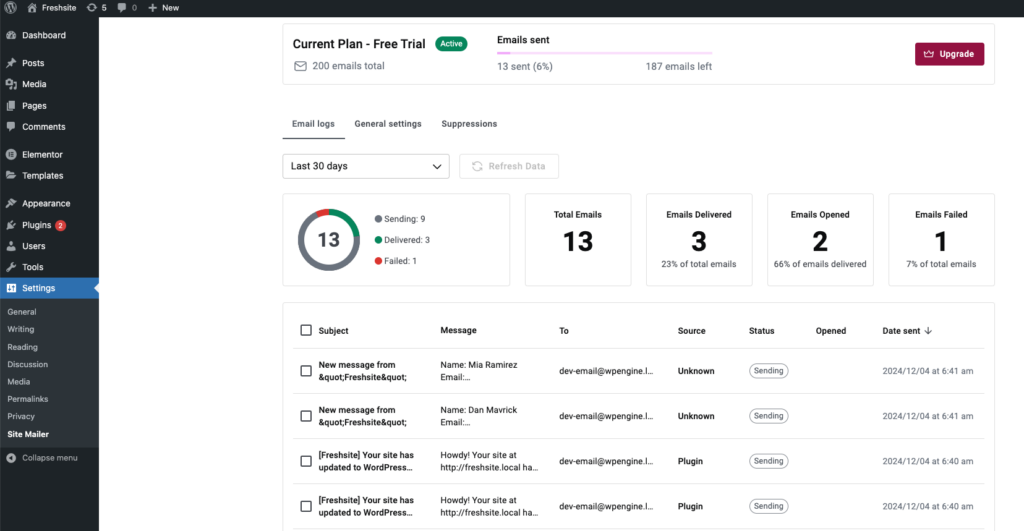Open the comments bubble icon in admin bar
The image size is (1024, 531).
[122, 8]
